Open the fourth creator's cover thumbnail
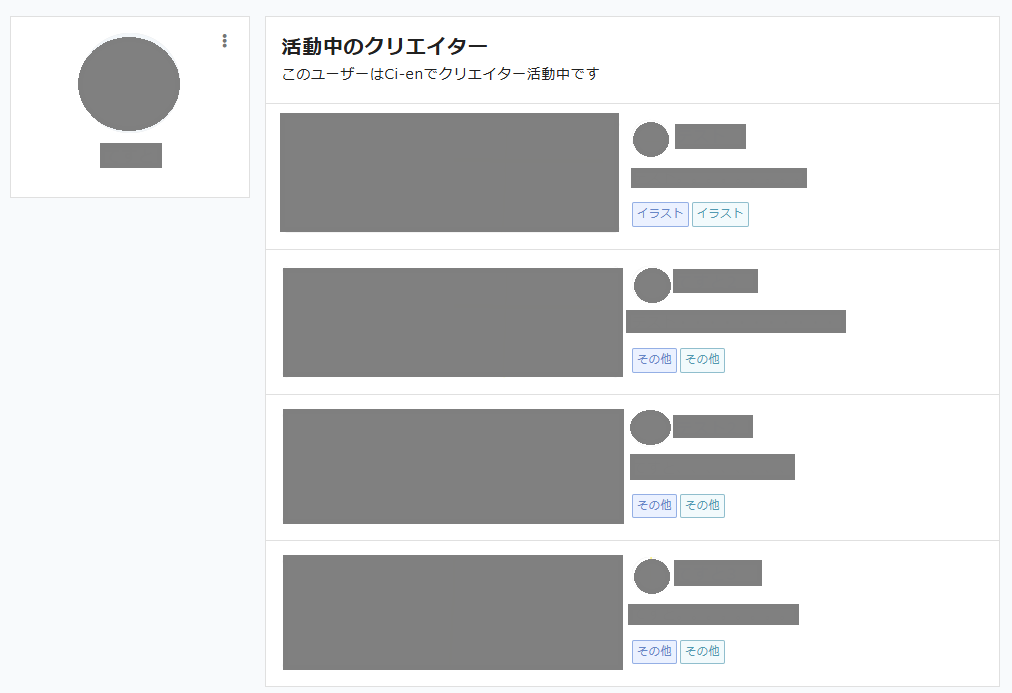The image size is (1012, 693). click(x=453, y=612)
